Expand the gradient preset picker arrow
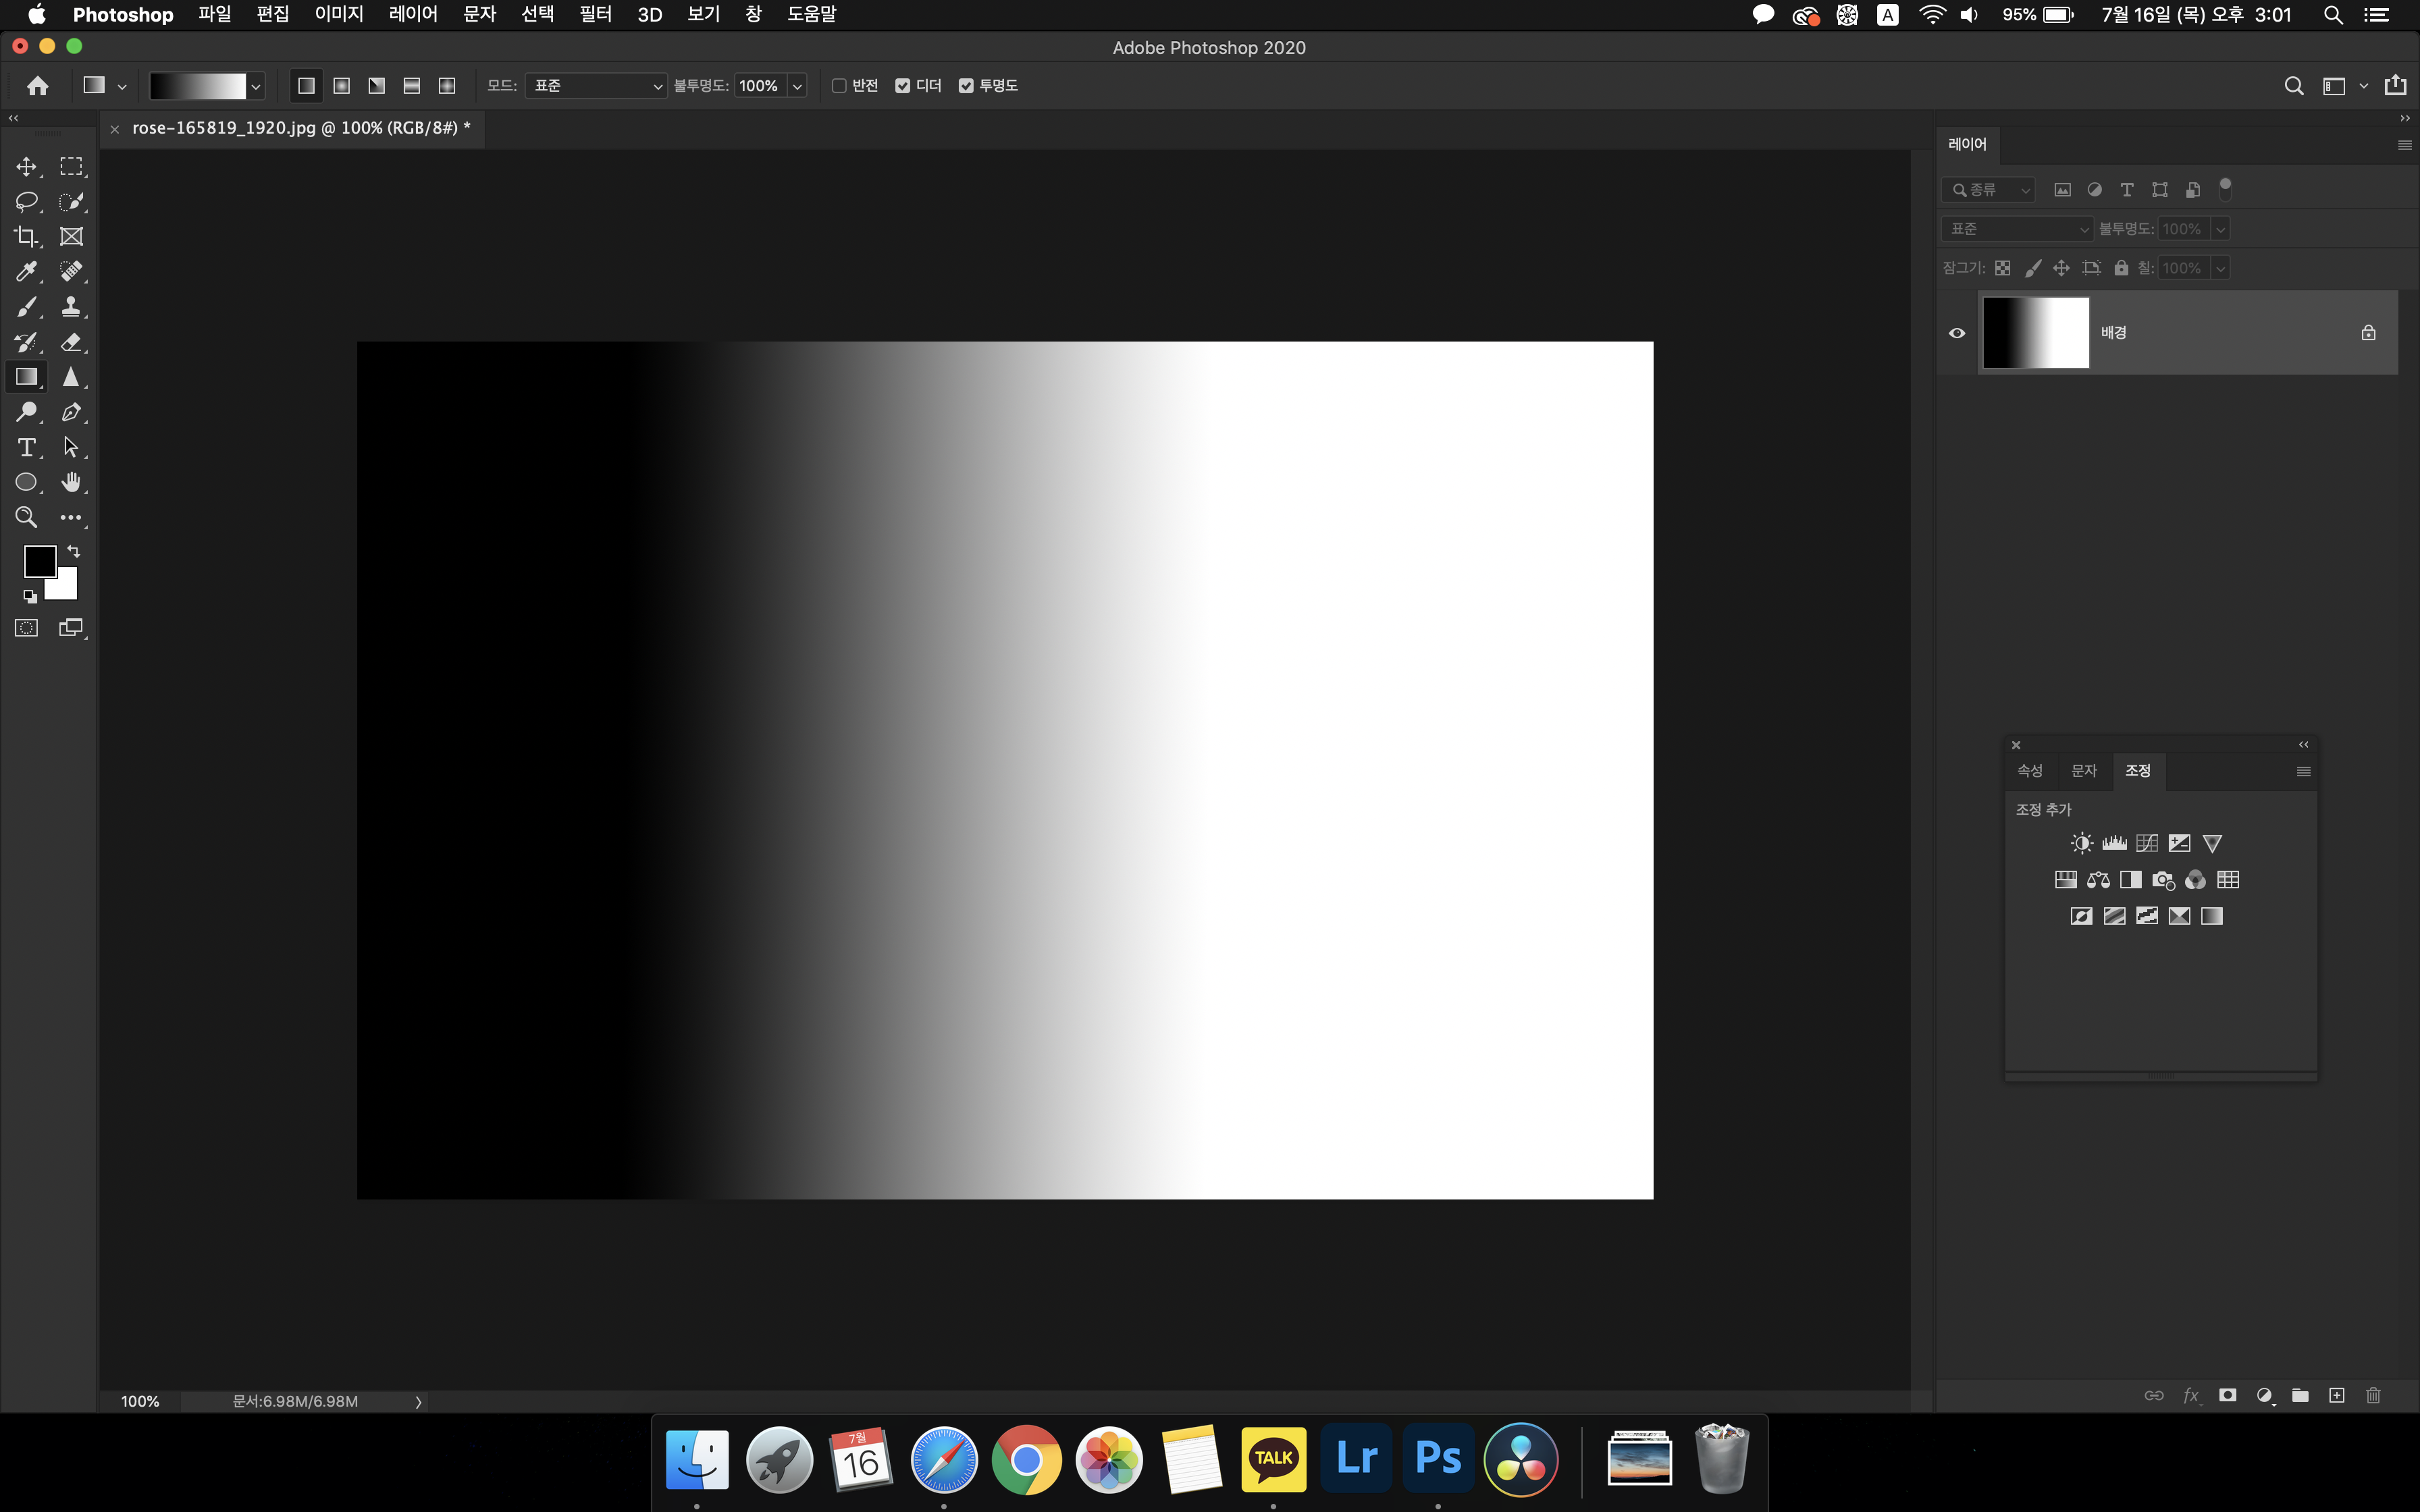 (256, 87)
